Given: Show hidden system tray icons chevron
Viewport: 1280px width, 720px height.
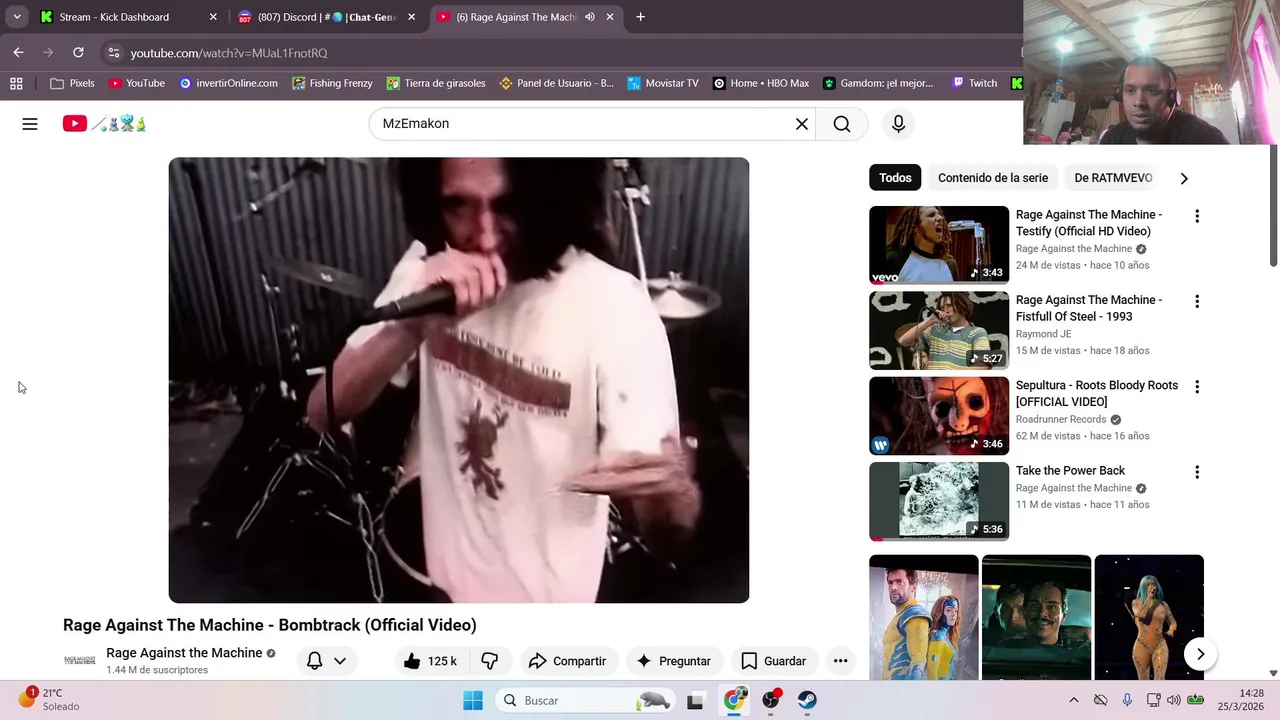Looking at the screenshot, I should (x=1073, y=700).
